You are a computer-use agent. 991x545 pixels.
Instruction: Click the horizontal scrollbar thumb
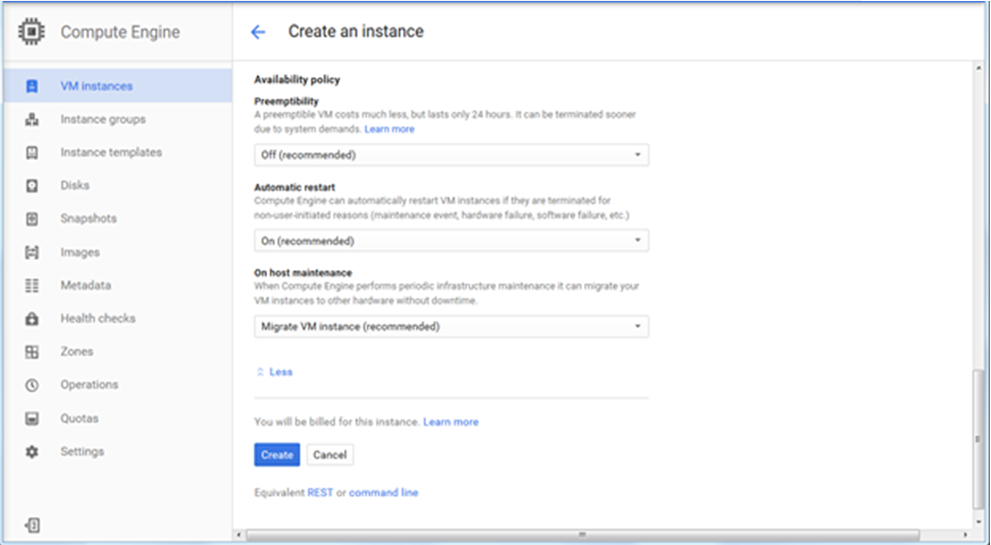coord(583,535)
